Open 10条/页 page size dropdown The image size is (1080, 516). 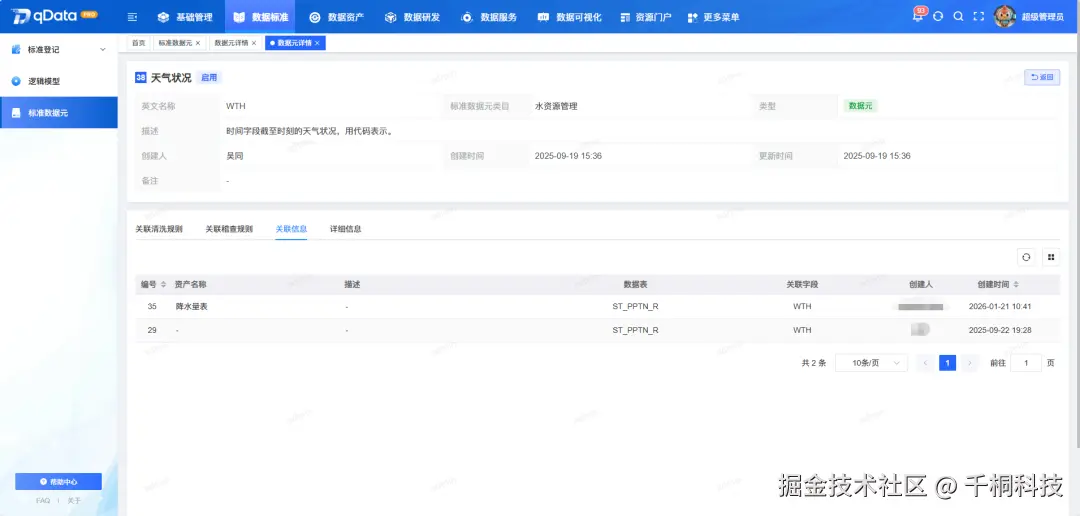click(871, 363)
